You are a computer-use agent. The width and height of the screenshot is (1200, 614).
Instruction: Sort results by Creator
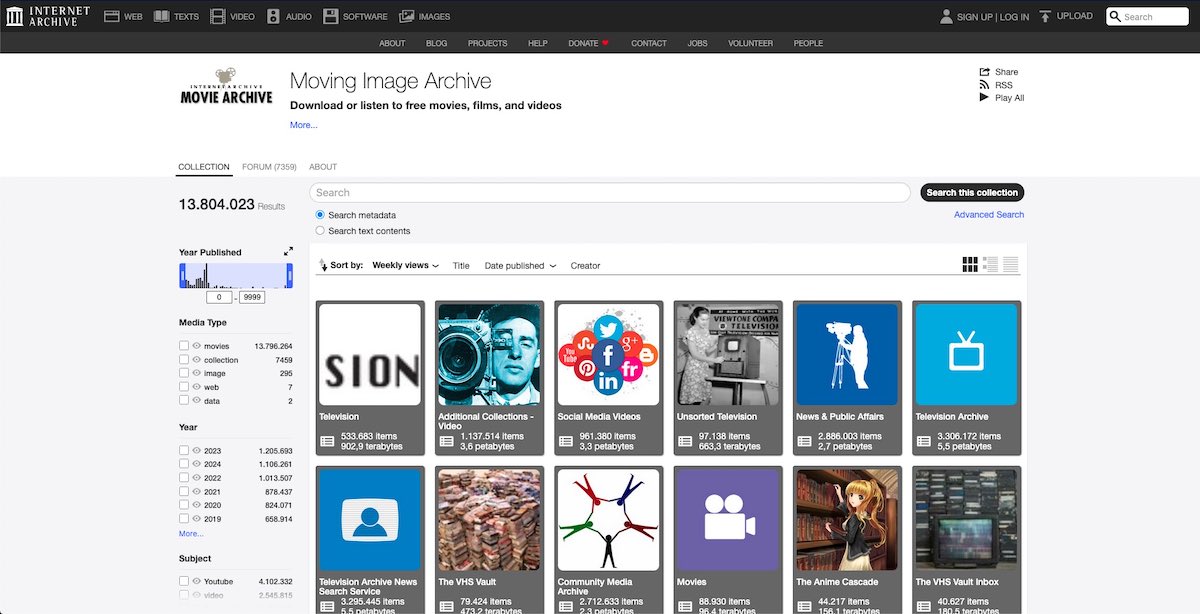pos(586,266)
